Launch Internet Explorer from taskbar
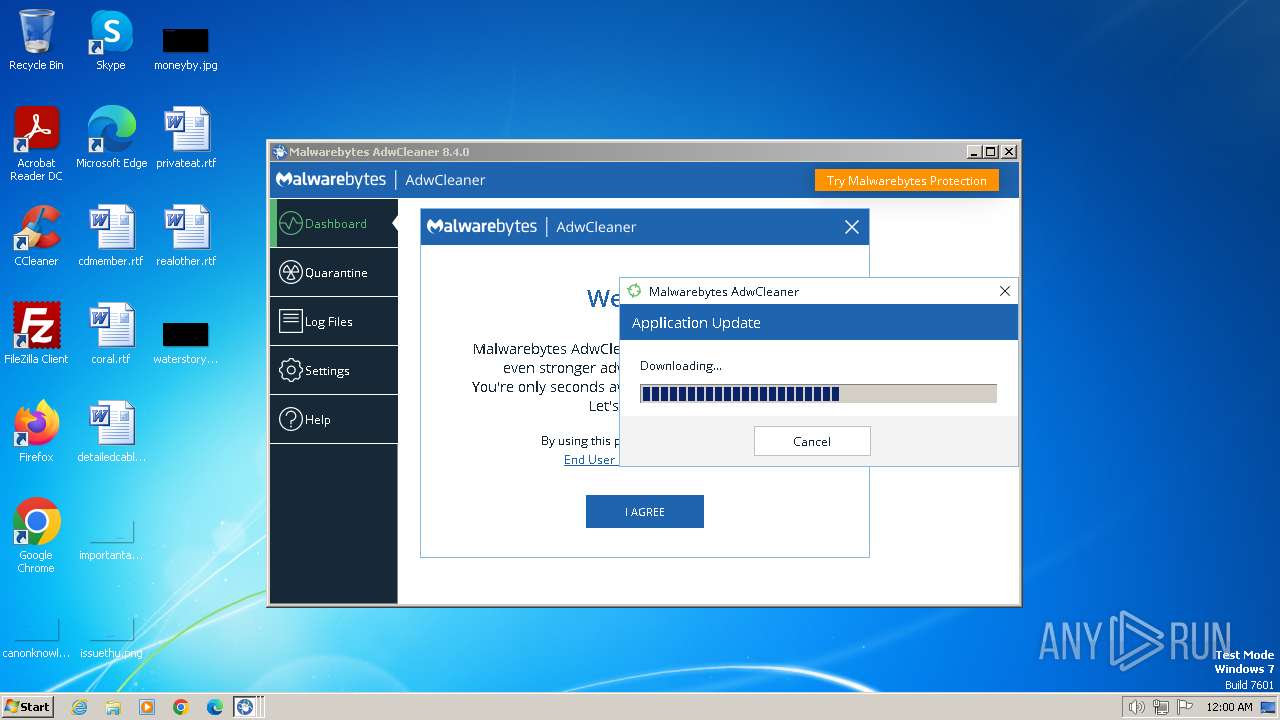Viewport: 1280px width, 720px height. 79,707
